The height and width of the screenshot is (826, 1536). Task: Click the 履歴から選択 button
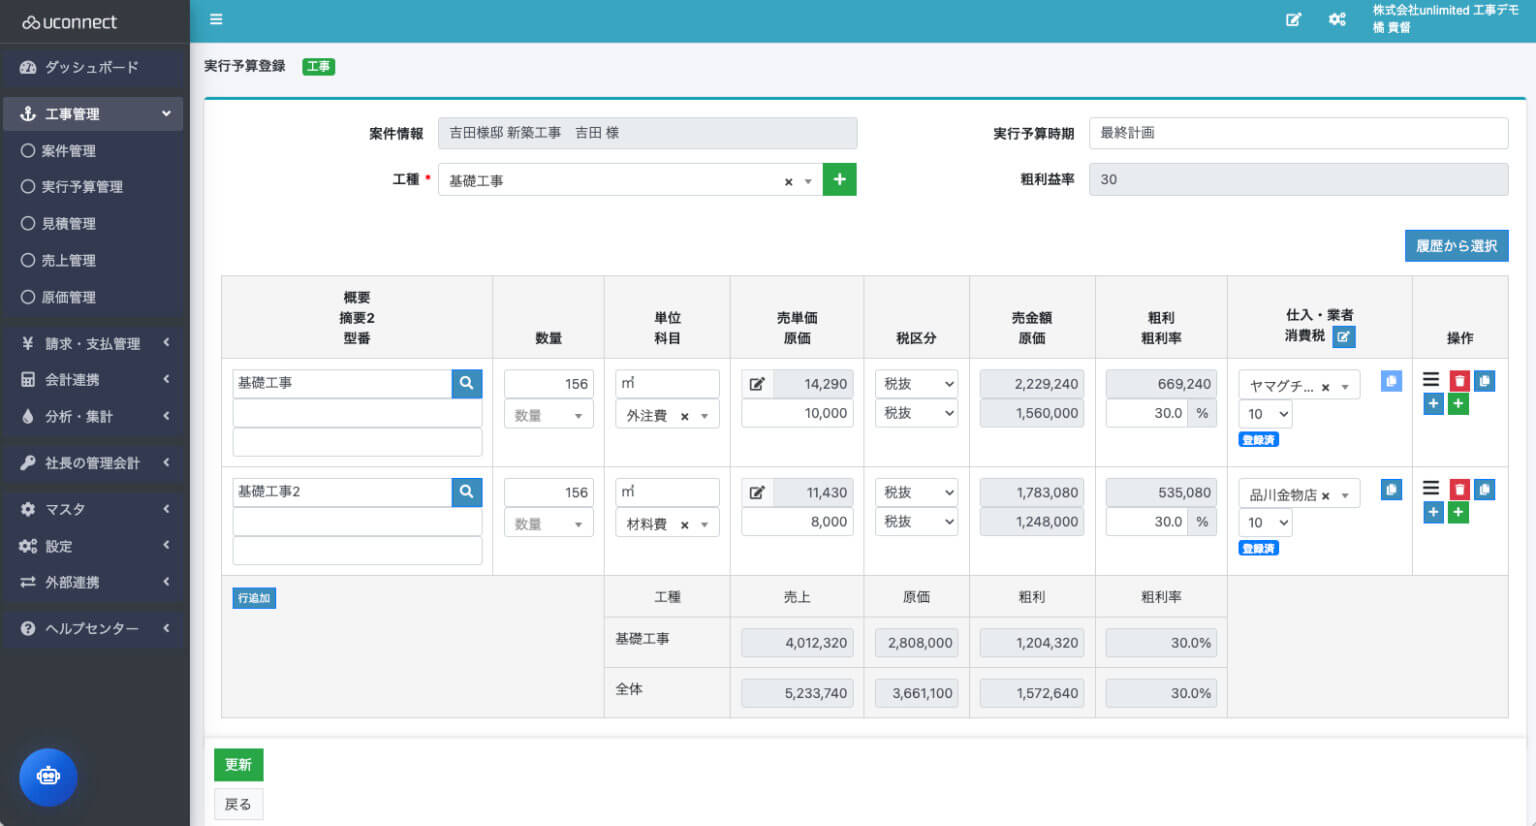[x=1456, y=246]
